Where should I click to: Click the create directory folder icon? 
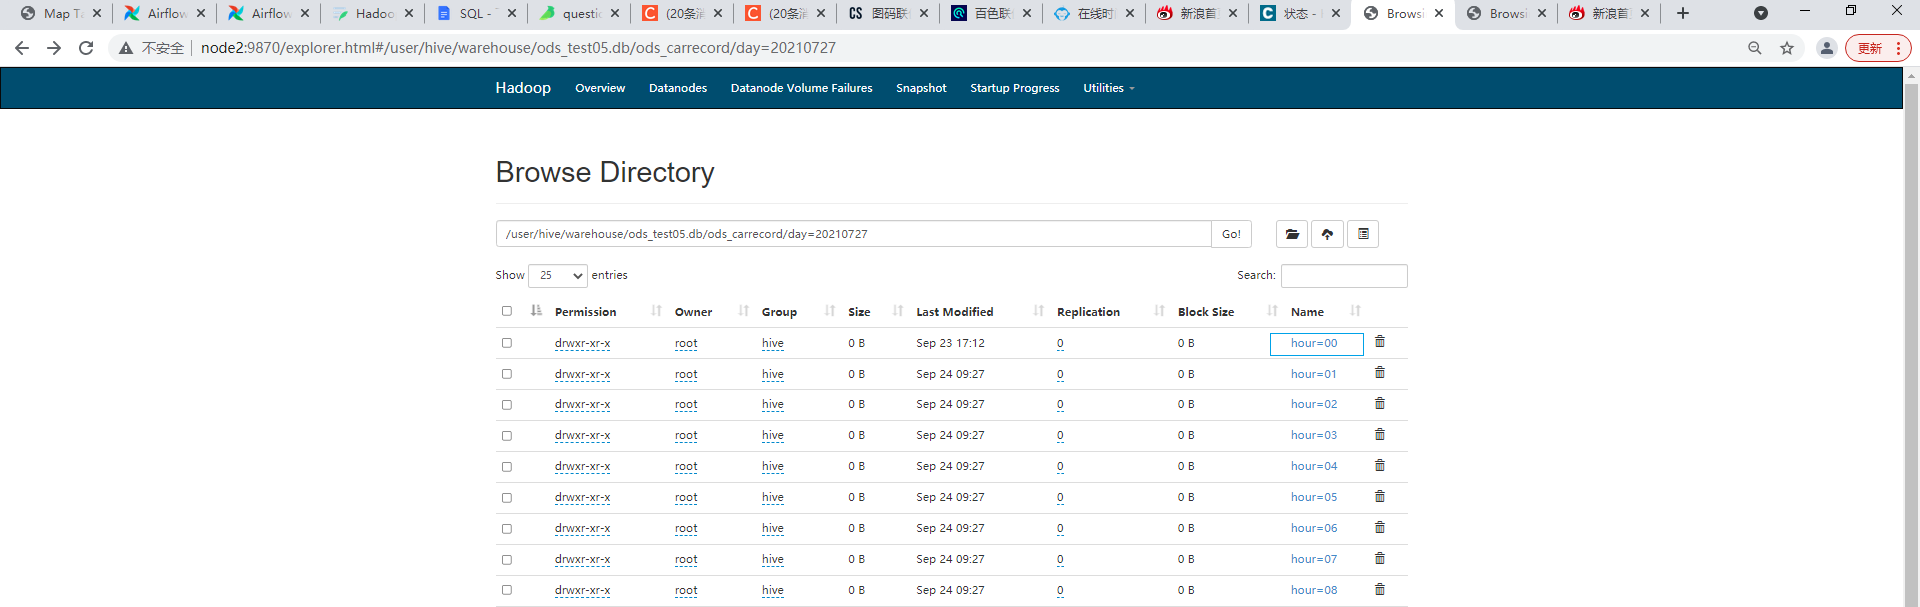1292,234
